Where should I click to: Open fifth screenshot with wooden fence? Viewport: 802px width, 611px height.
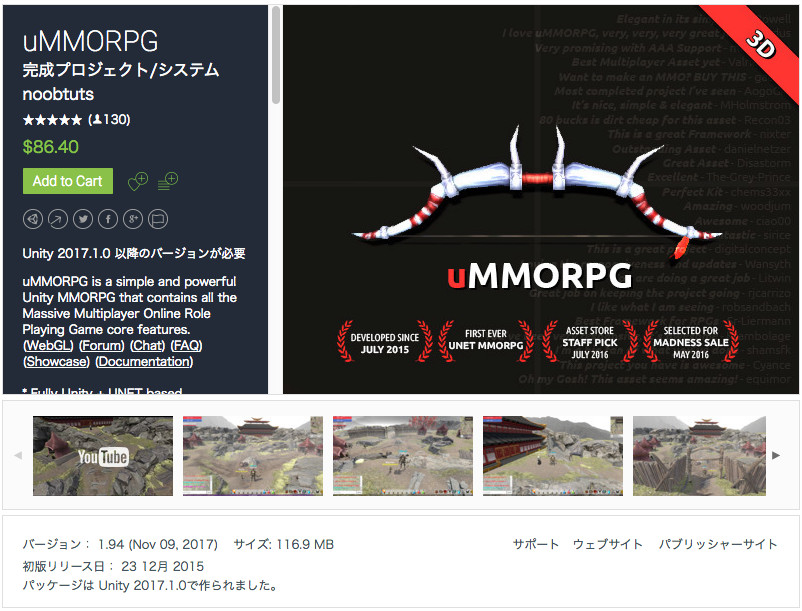(x=699, y=456)
